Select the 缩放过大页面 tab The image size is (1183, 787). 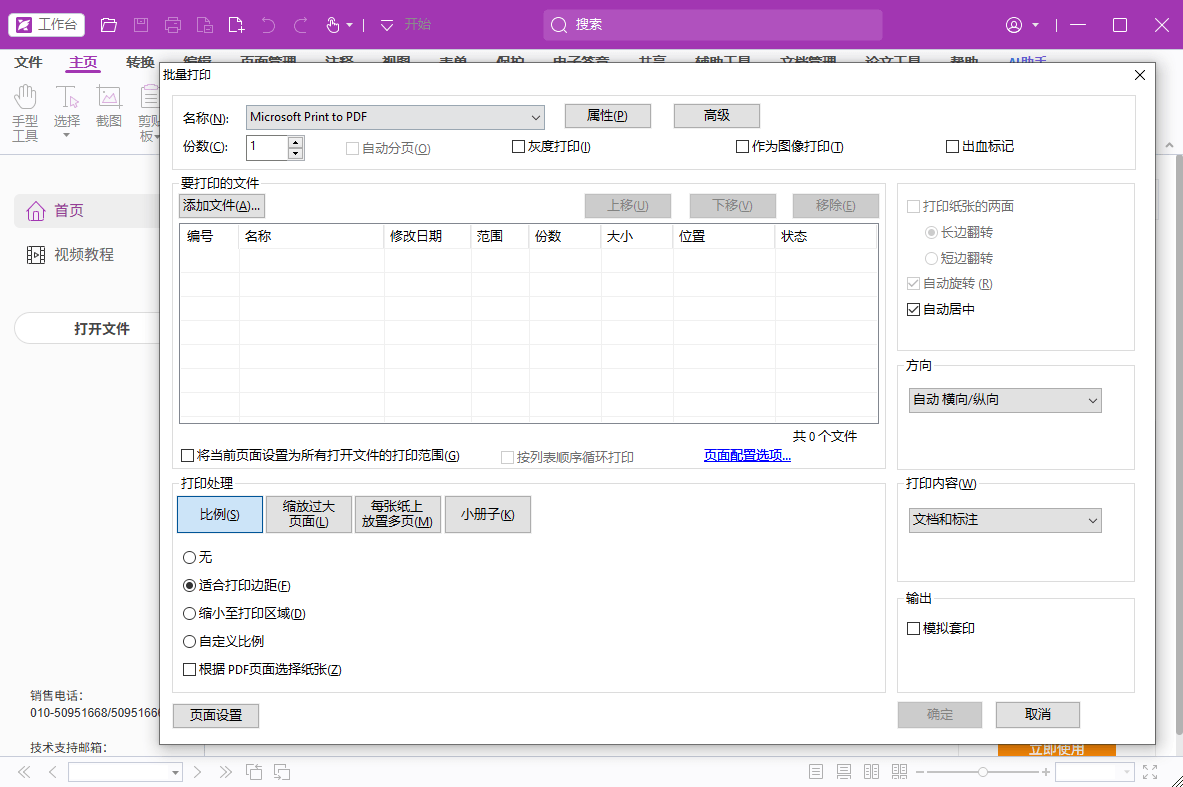[x=309, y=515]
